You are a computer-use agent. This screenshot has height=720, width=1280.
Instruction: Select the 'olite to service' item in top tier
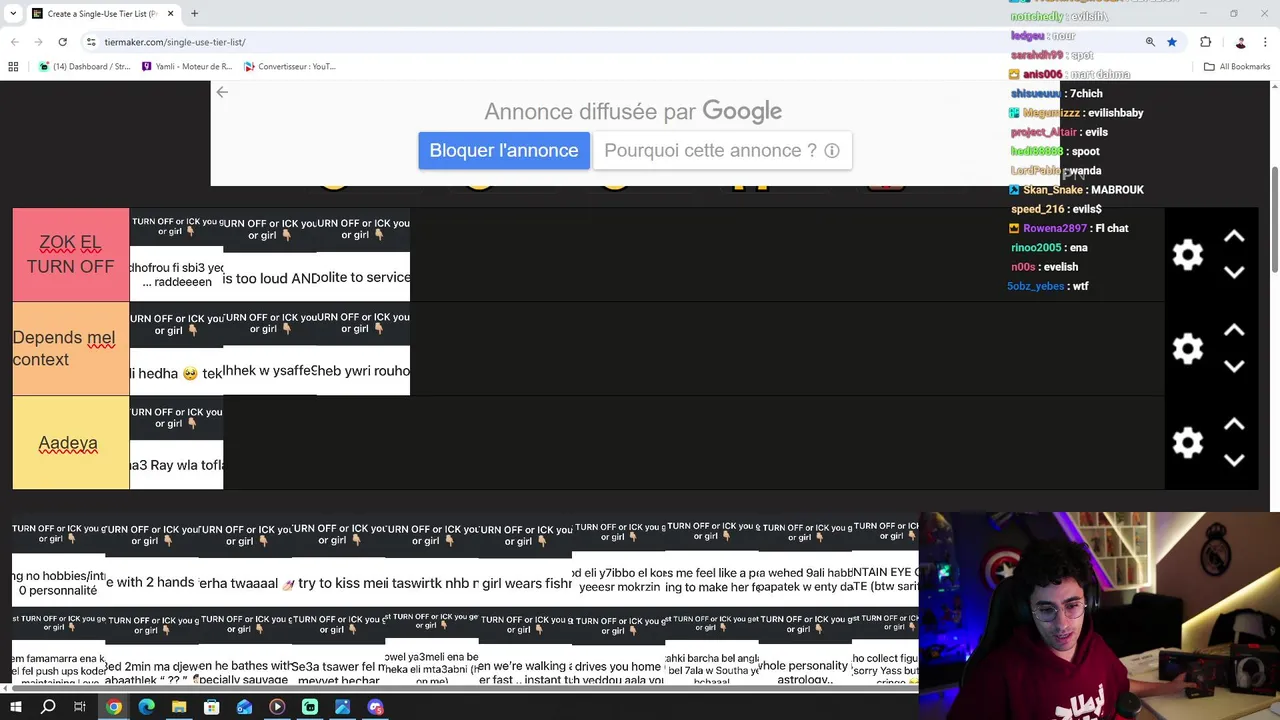(363, 255)
